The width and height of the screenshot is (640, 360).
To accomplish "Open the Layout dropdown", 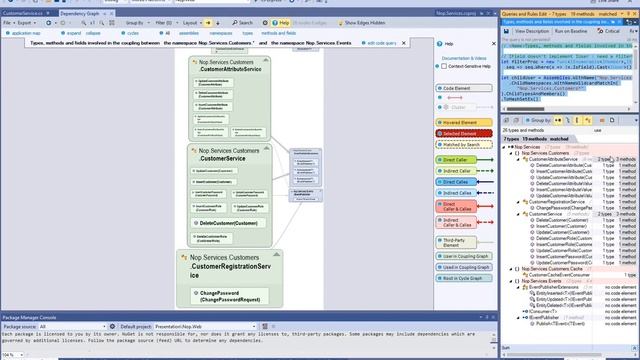I will pos(192,23).
